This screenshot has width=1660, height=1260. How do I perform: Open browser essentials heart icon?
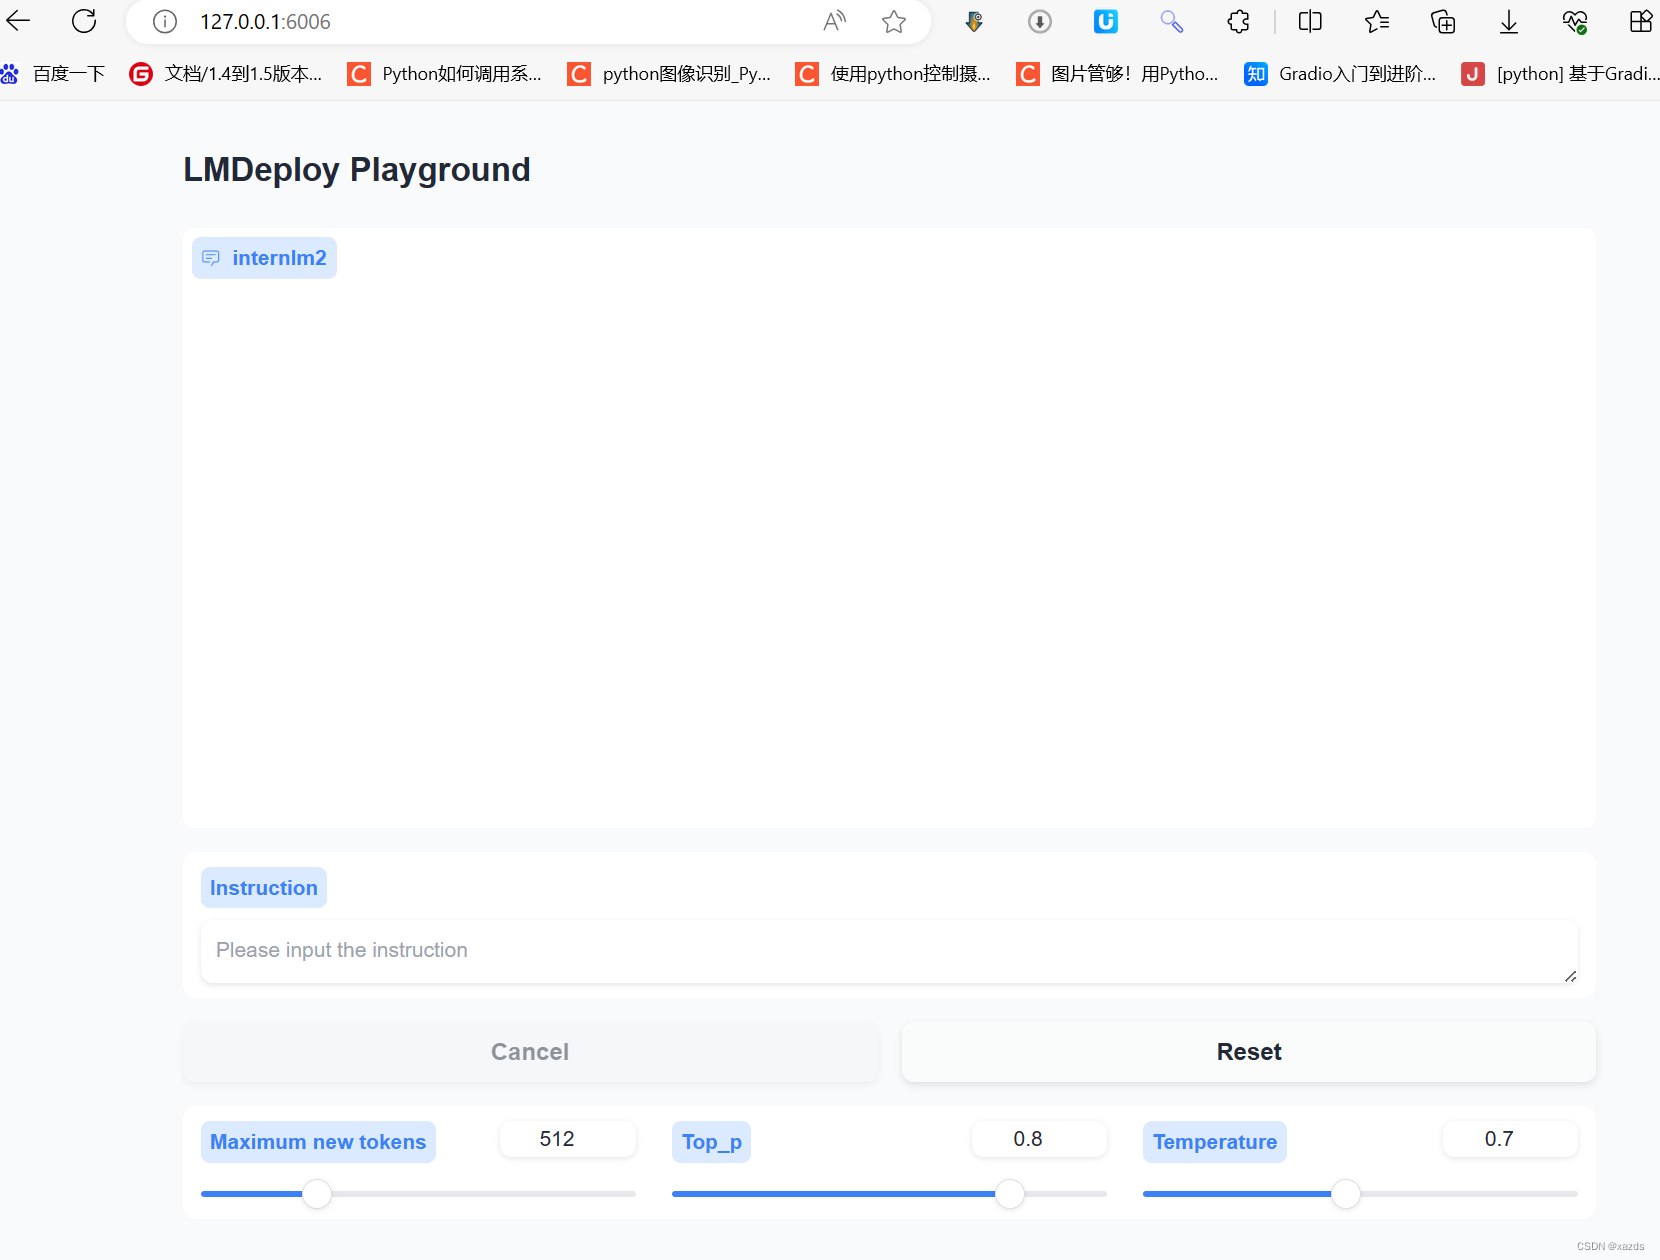coord(1575,22)
